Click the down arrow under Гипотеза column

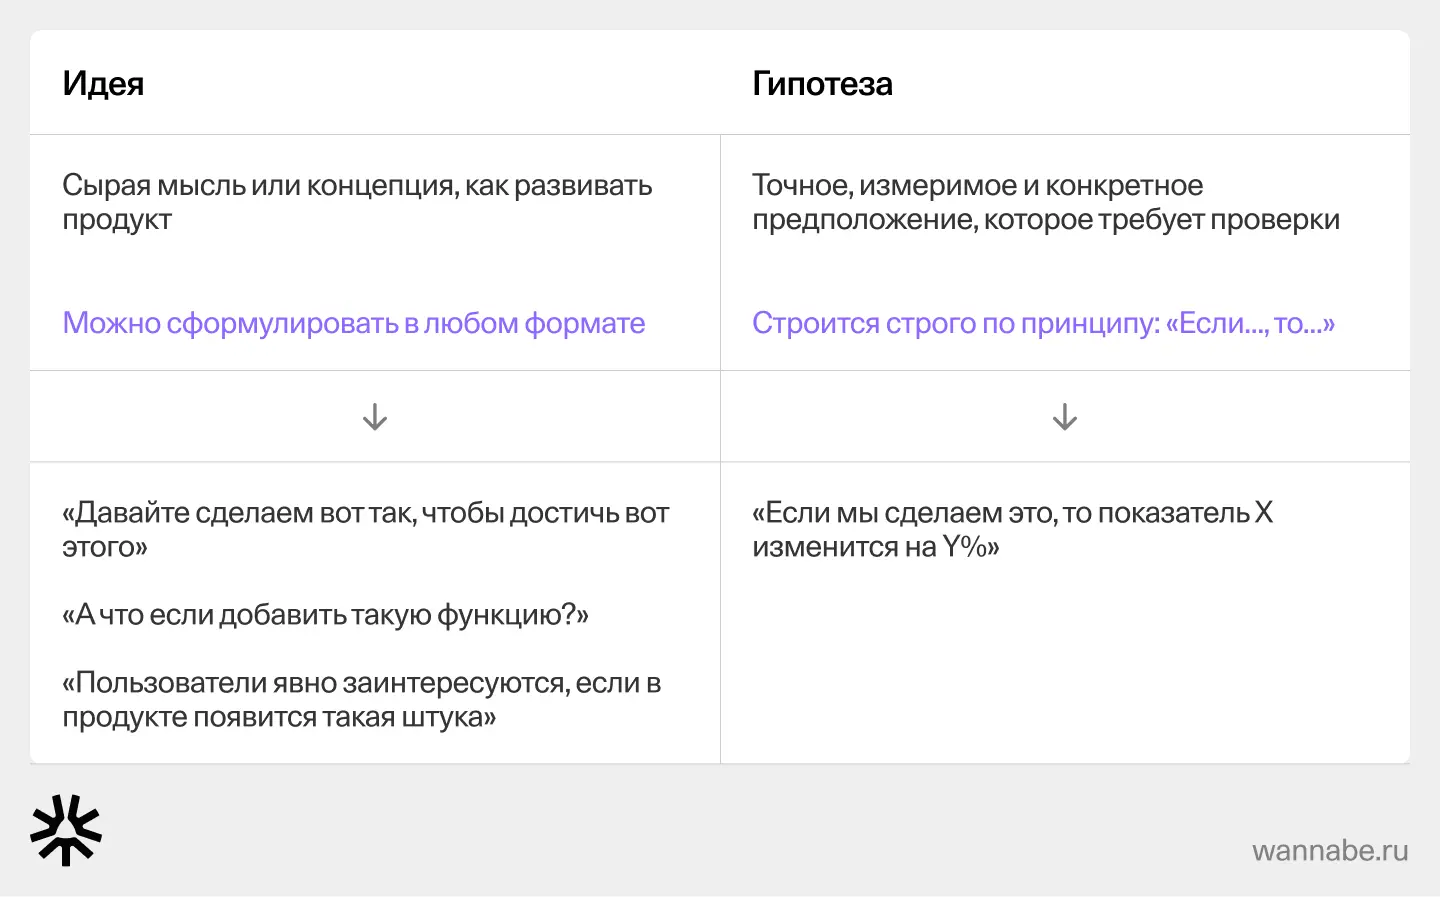[x=1065, y=416]
